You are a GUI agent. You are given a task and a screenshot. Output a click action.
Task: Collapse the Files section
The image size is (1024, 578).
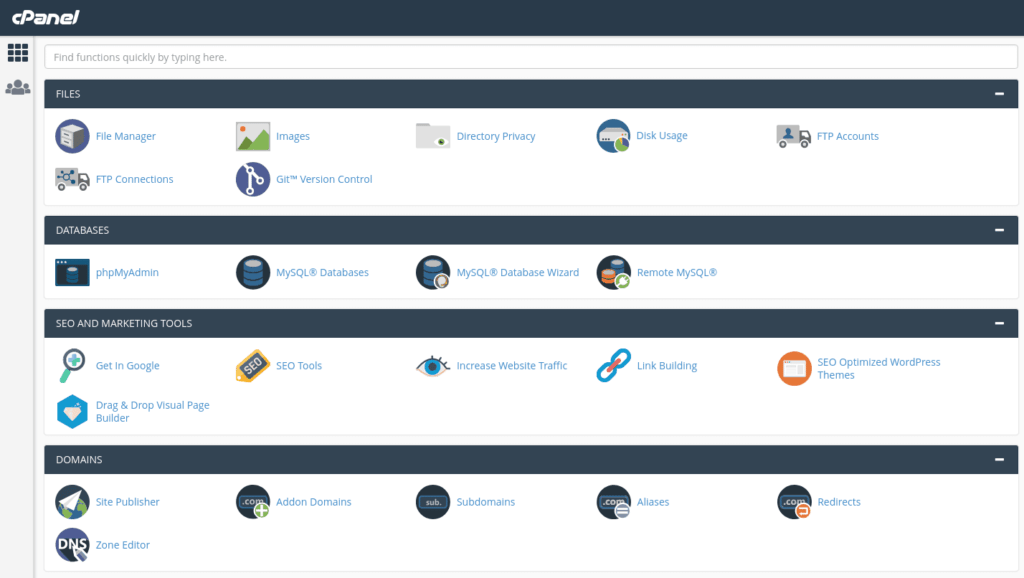tap(999, 94)
